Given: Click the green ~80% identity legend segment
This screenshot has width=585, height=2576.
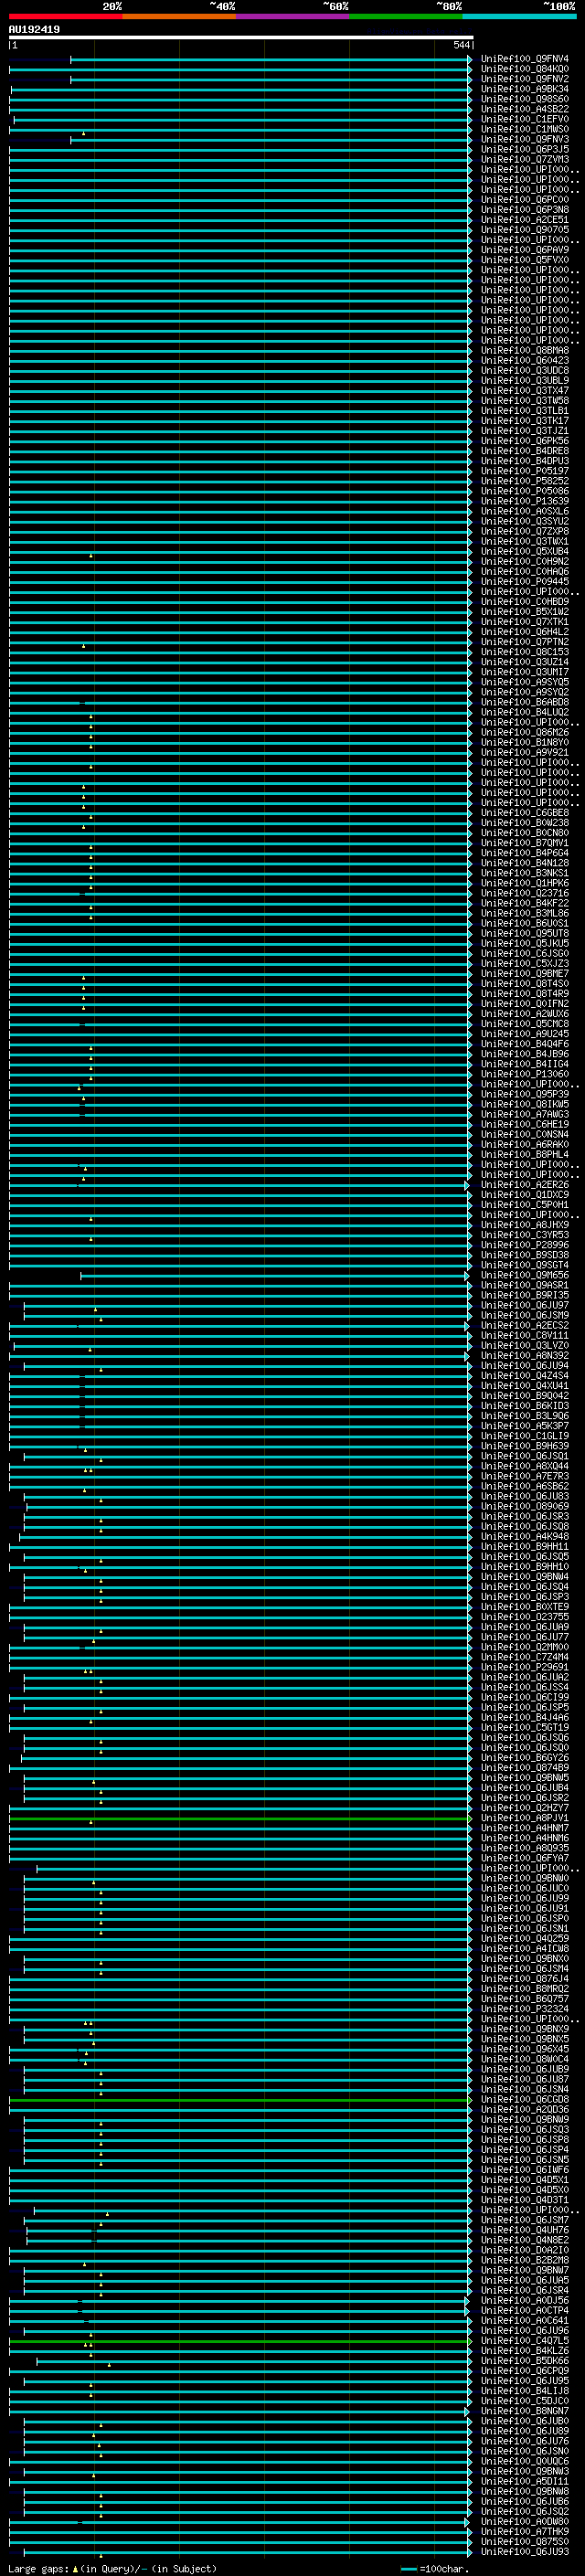Looking at the screenshot, I should tap(406, 16).
